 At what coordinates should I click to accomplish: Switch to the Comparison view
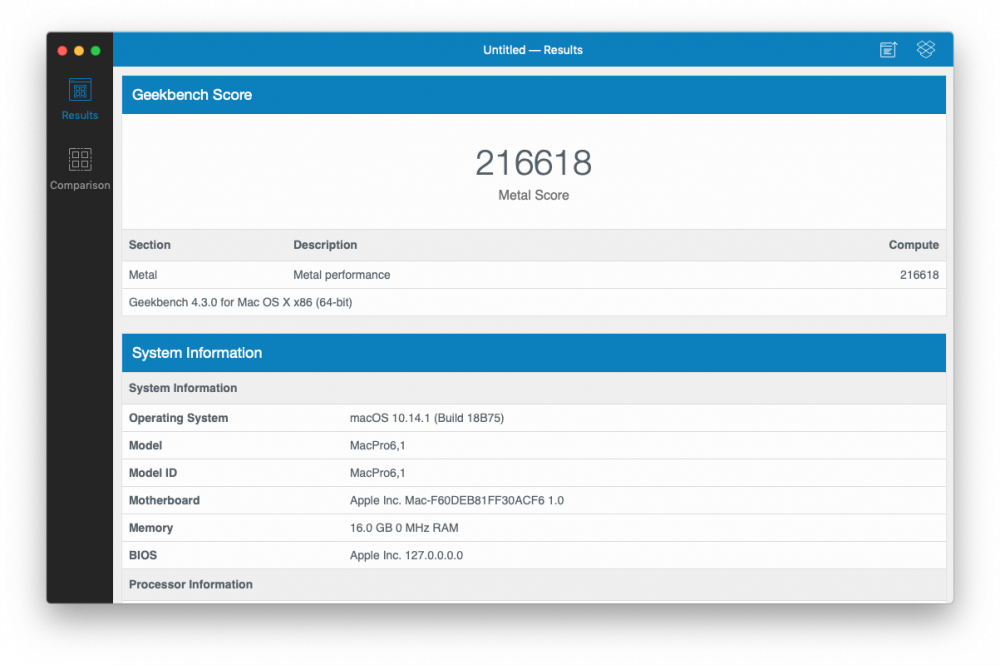point(80,169)
